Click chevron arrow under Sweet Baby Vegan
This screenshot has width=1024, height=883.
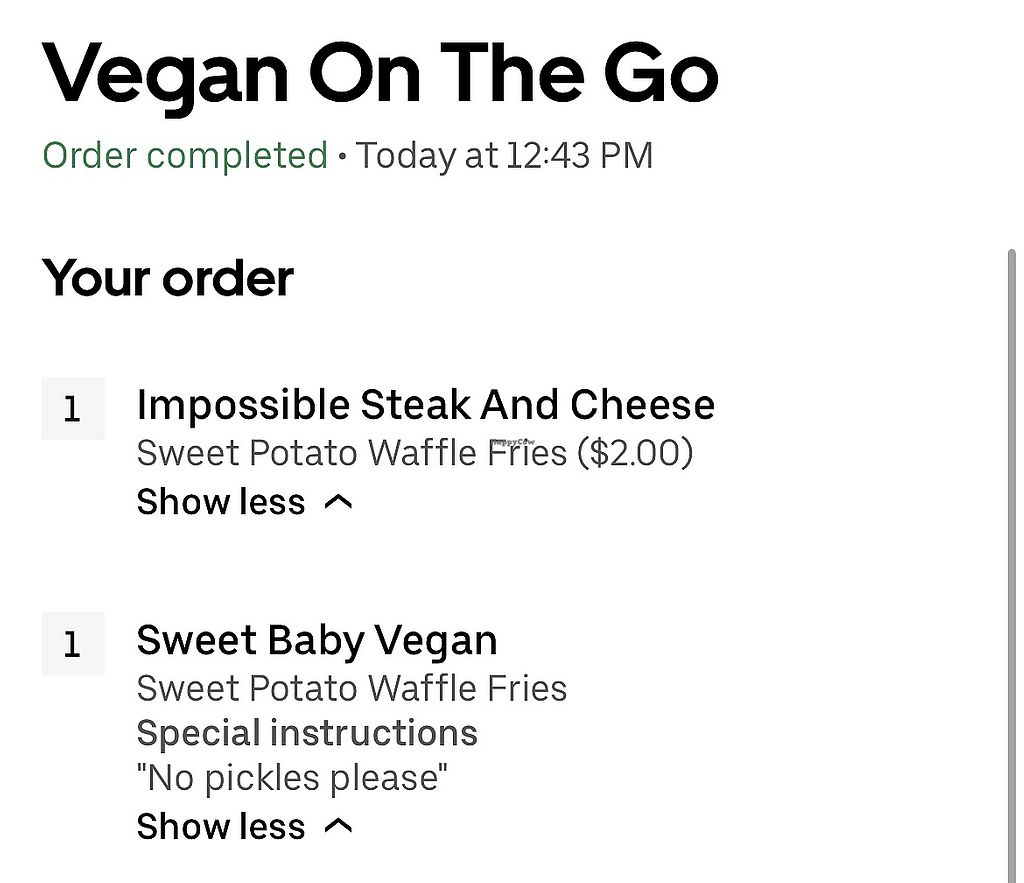click(339, 826)
